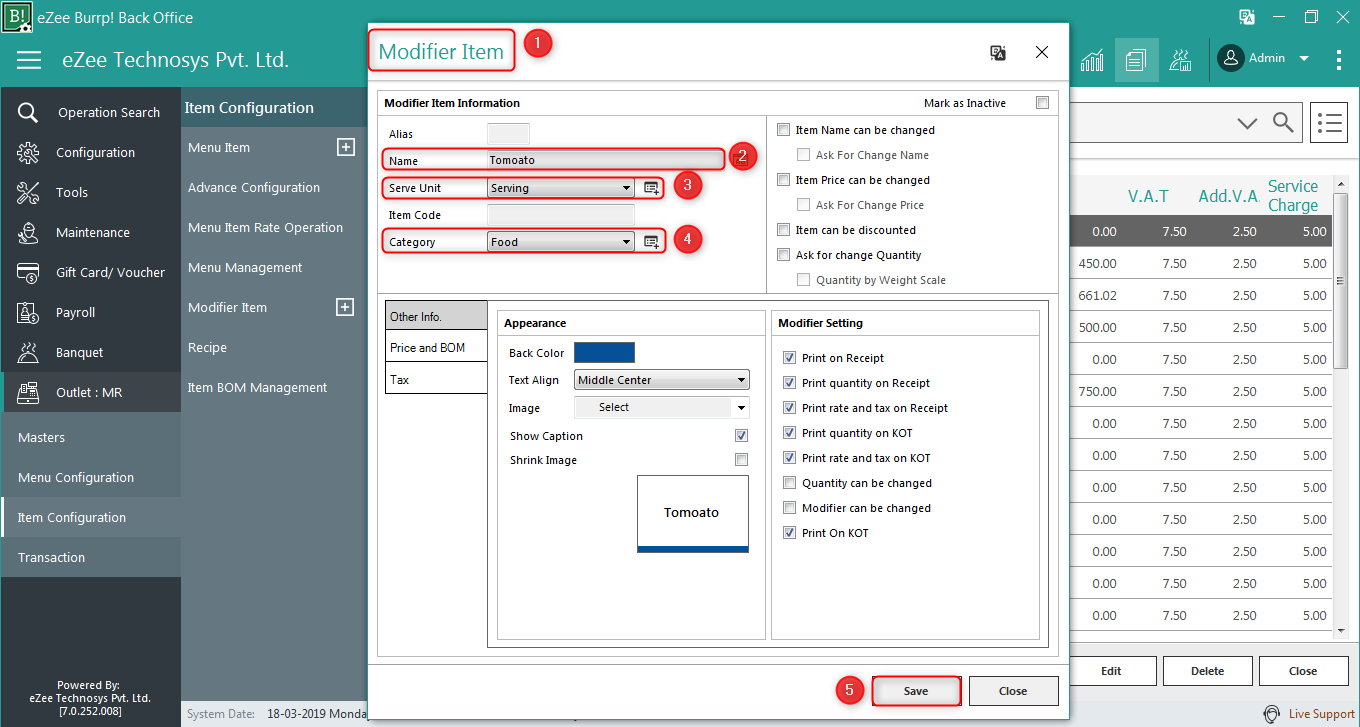The height and width of the screenshot is (727, 1360).
Task: Check the Shrink Image option
Action: pos(741,460)
